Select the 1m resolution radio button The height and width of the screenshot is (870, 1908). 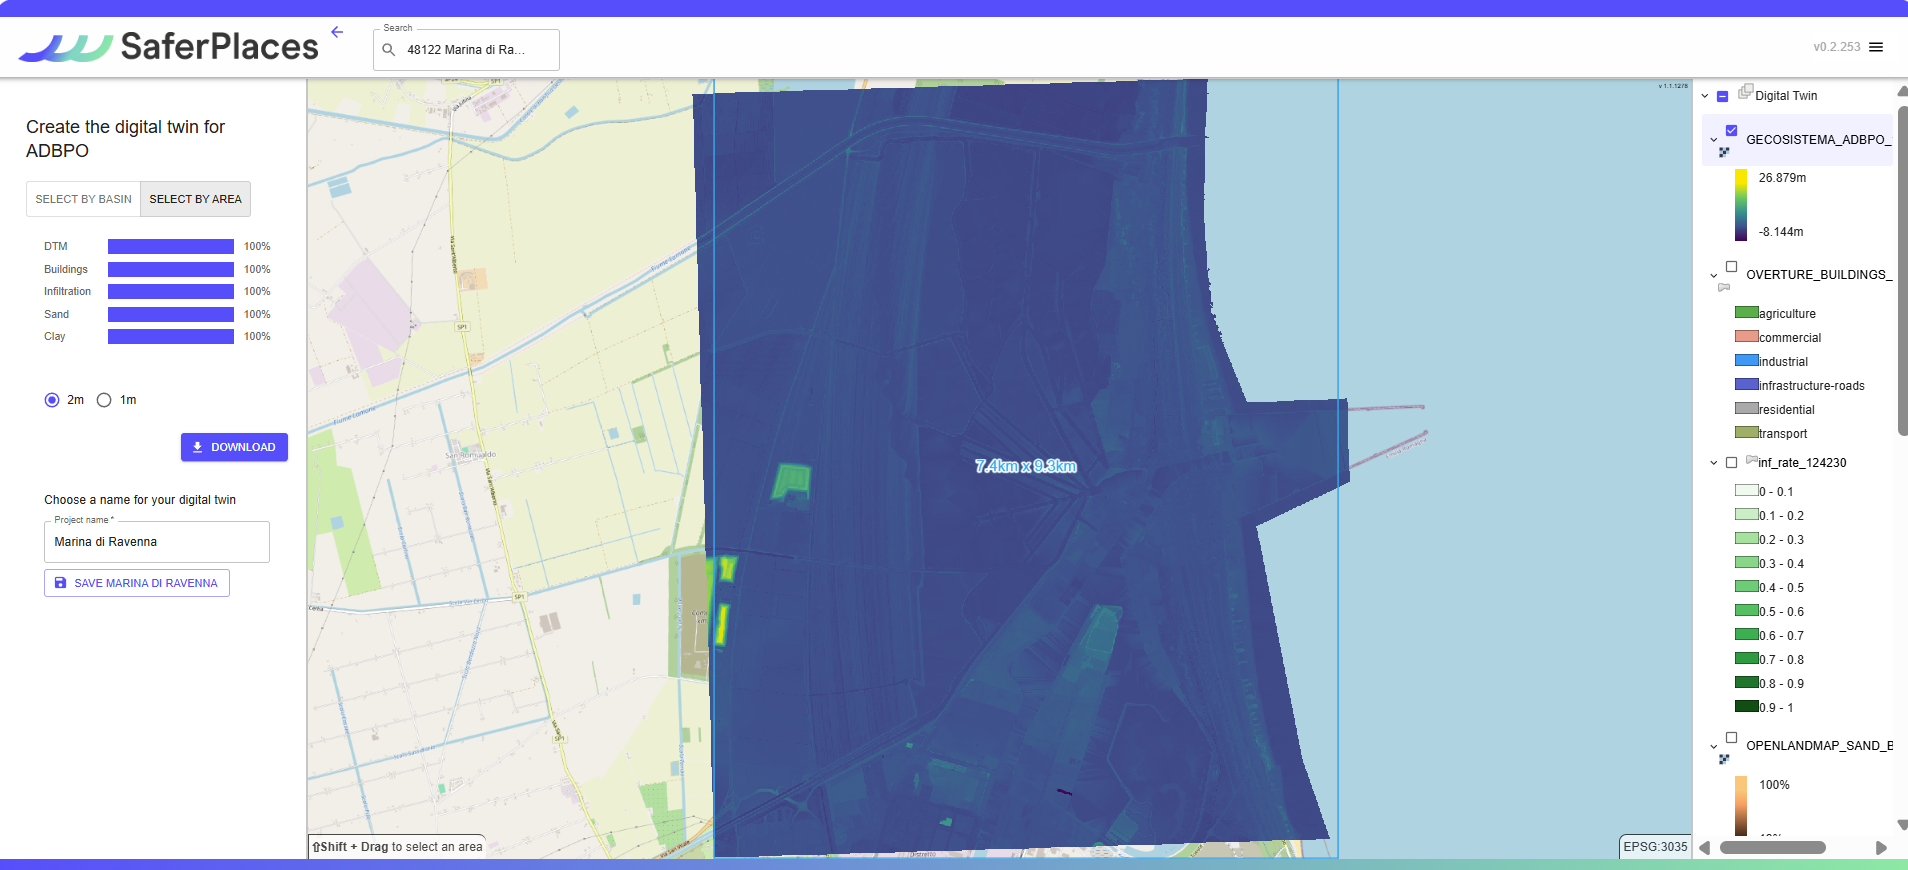pos(104,400)
